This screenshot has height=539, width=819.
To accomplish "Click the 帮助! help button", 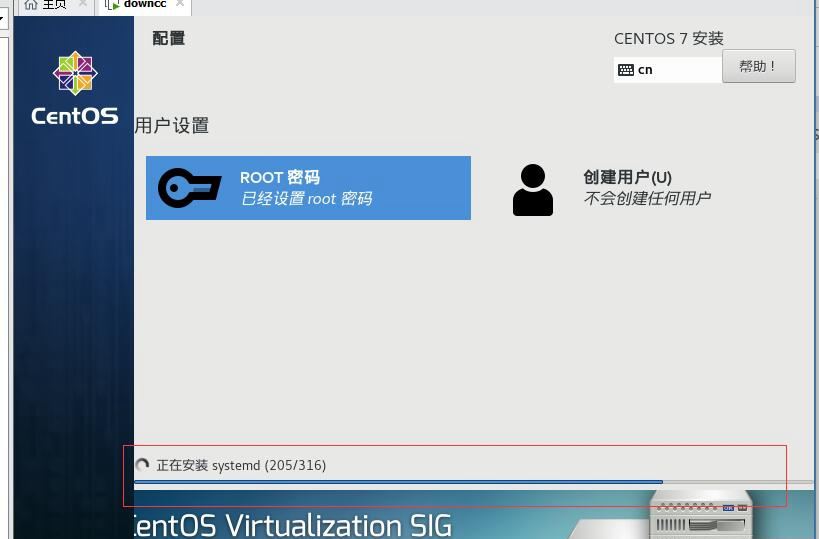I will pyautogui.click(x=758, y=66).
